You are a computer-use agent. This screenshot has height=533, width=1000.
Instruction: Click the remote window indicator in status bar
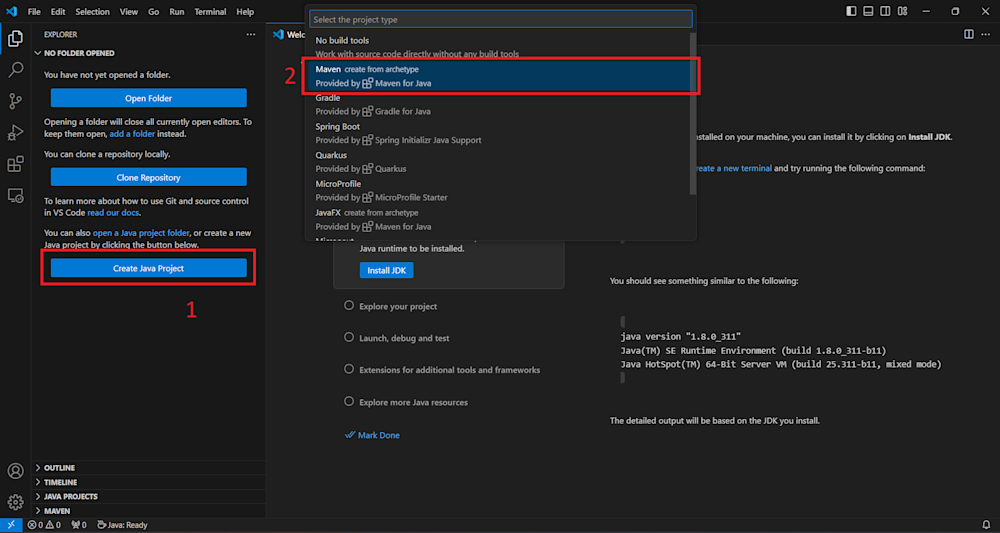pyautogui.click(x=11, y=525)
